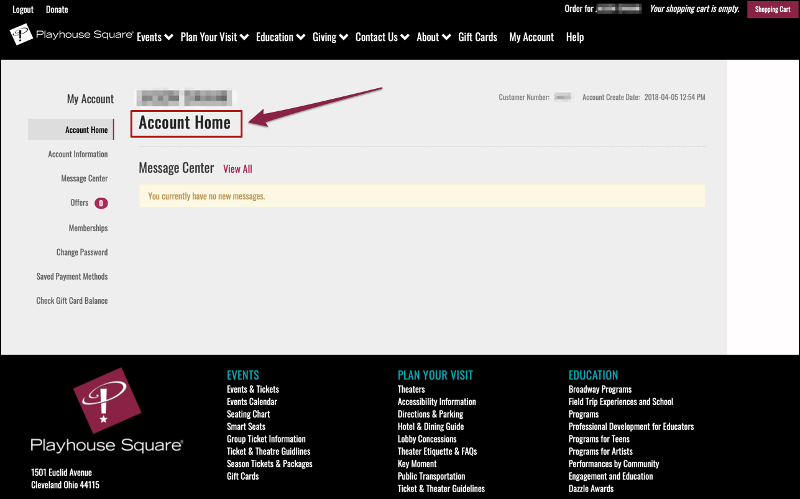Screen dimensions: 800x499
Task: Open Programs for Teens link
Action: [x=599, y=439]
